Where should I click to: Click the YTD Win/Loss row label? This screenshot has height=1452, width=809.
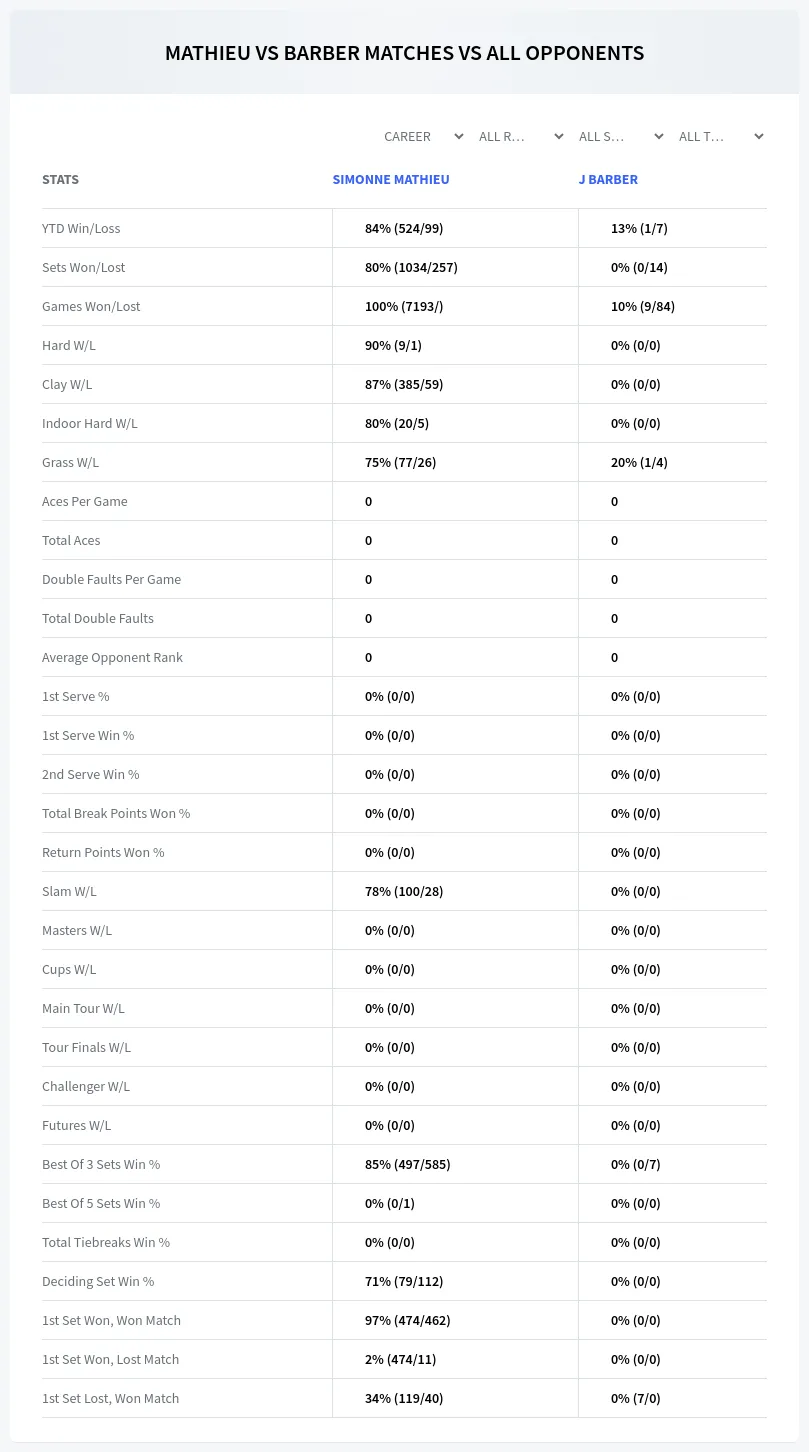point(81,228)
